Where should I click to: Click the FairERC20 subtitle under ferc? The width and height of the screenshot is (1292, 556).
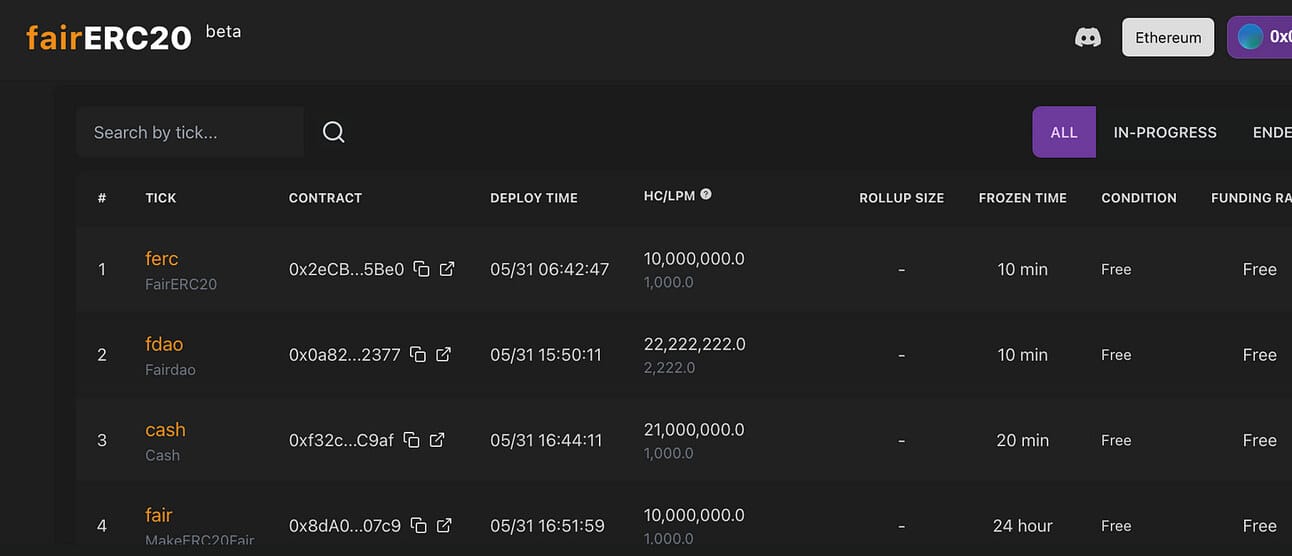coord(181,284)
